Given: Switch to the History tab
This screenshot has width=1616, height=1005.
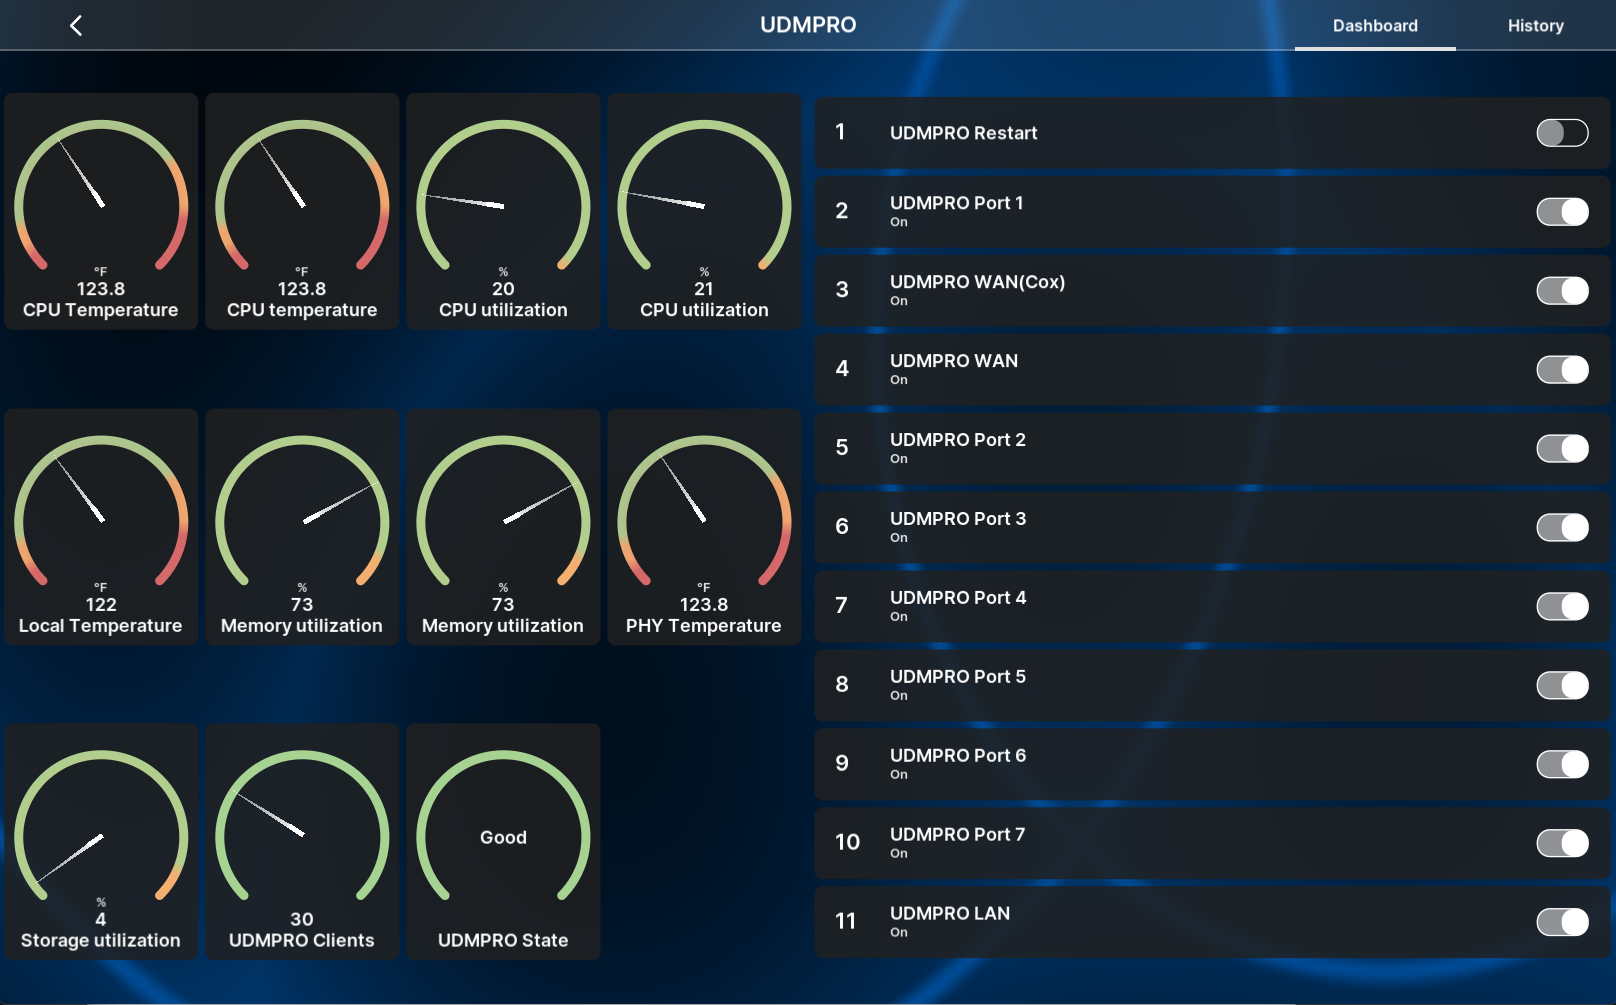Looking at the screenshot, I should click(x=1535, y=26).
